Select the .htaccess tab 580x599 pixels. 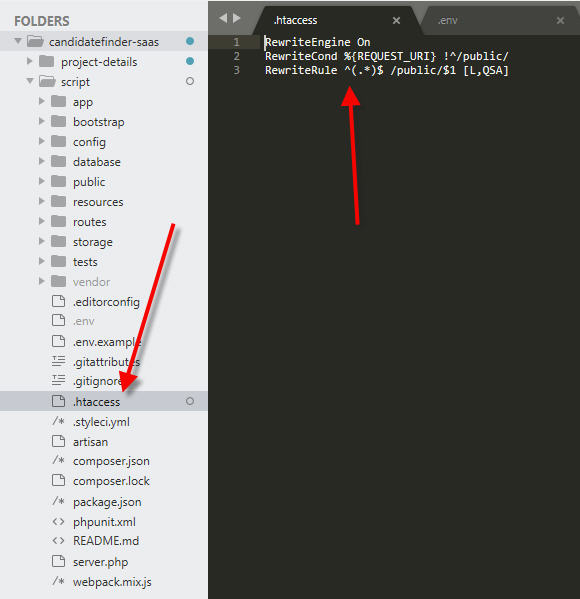click(295, 20)
